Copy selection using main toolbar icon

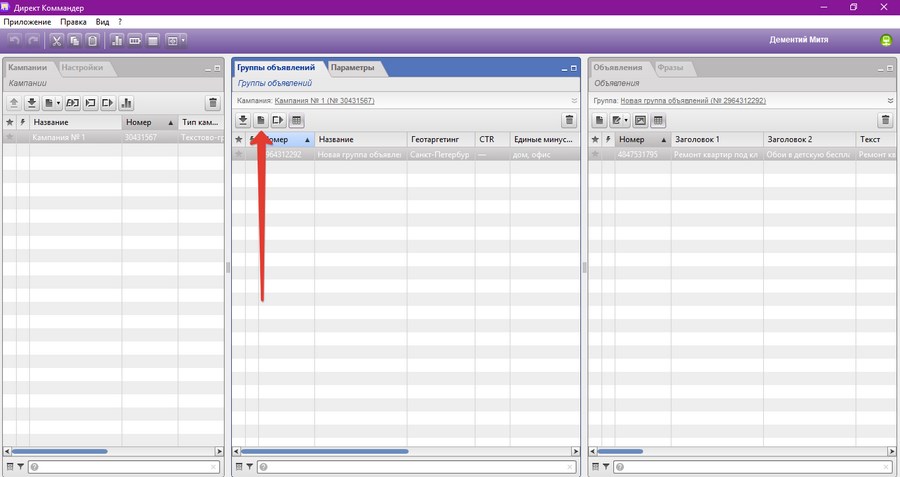pyautogui.click(x=74, y=40)
